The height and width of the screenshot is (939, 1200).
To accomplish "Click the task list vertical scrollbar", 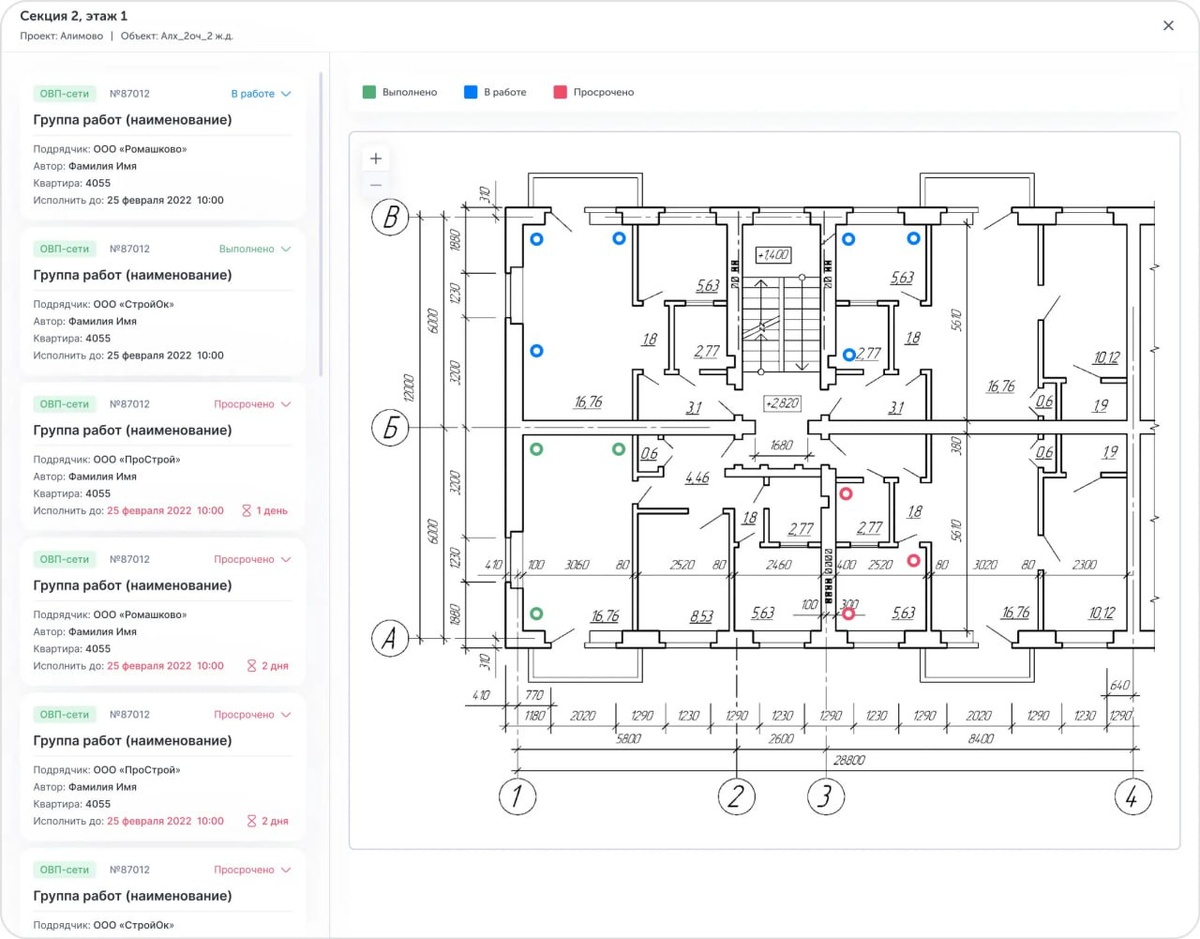I will coord(321,224).
